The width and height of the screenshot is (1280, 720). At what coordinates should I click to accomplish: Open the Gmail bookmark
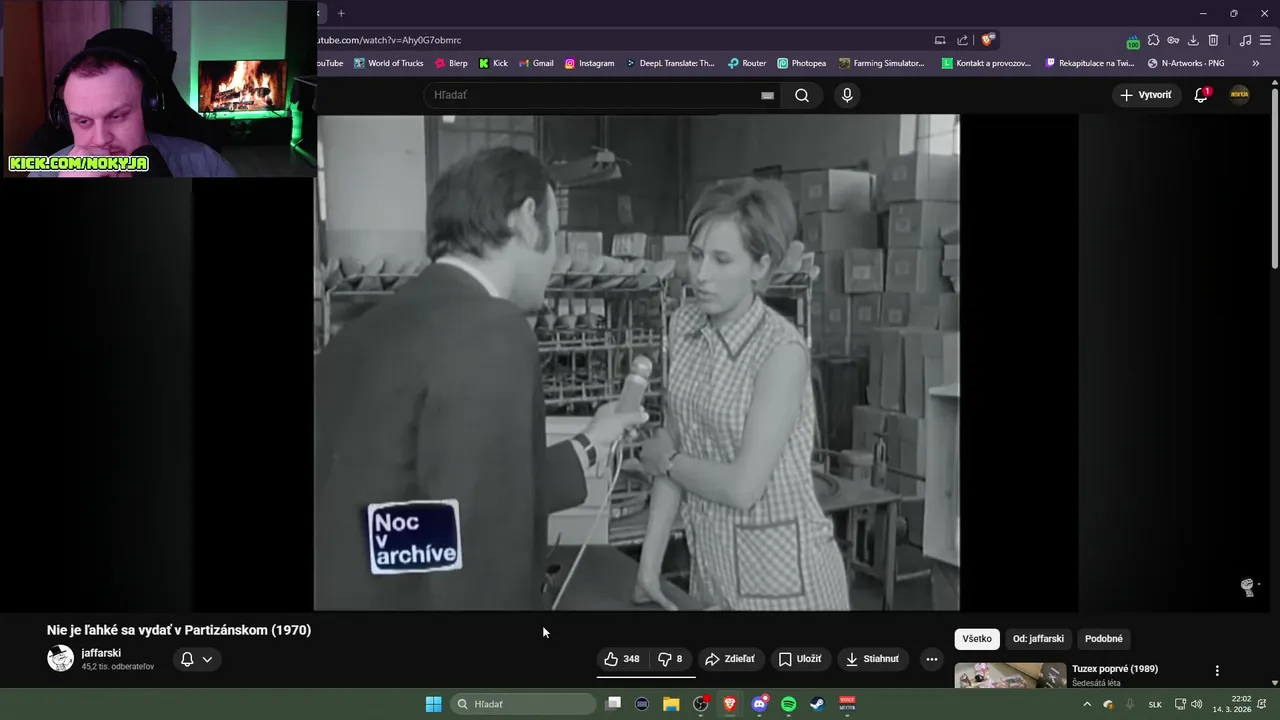pos(536,63)
